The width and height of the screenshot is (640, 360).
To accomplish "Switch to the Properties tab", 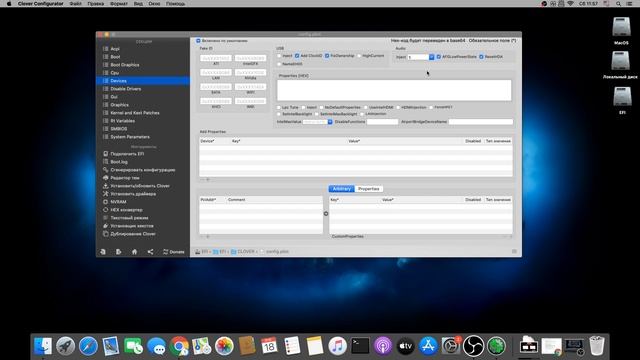I will pos(369,189).
